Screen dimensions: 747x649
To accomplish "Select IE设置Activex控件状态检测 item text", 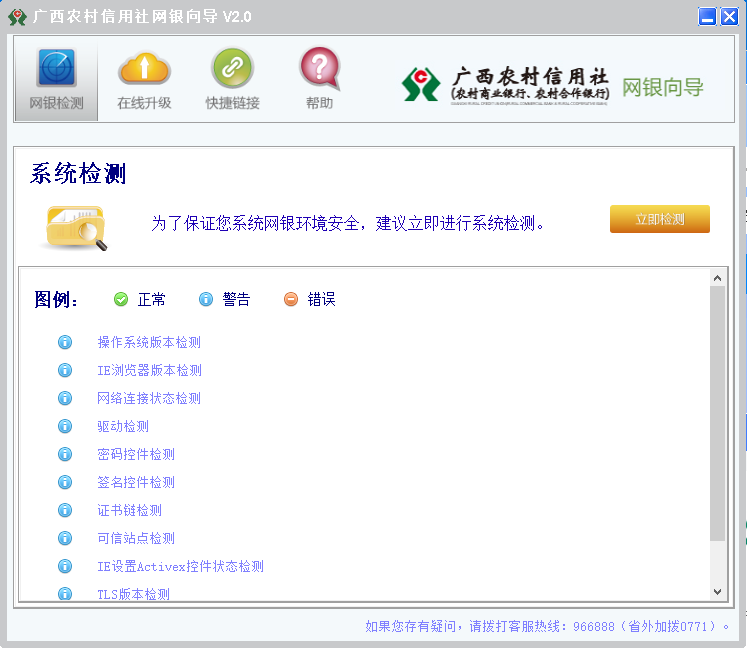I will pos(181,566).
